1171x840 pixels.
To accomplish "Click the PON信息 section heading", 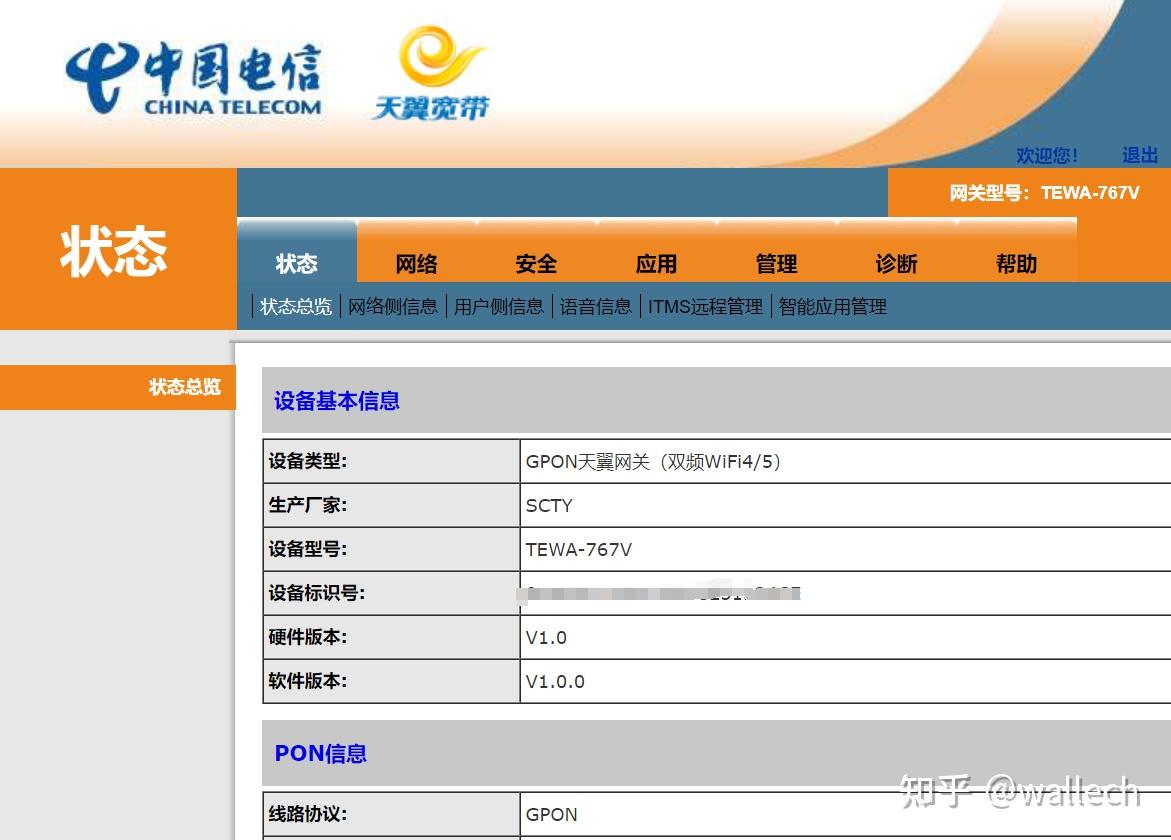I will 320,754.
